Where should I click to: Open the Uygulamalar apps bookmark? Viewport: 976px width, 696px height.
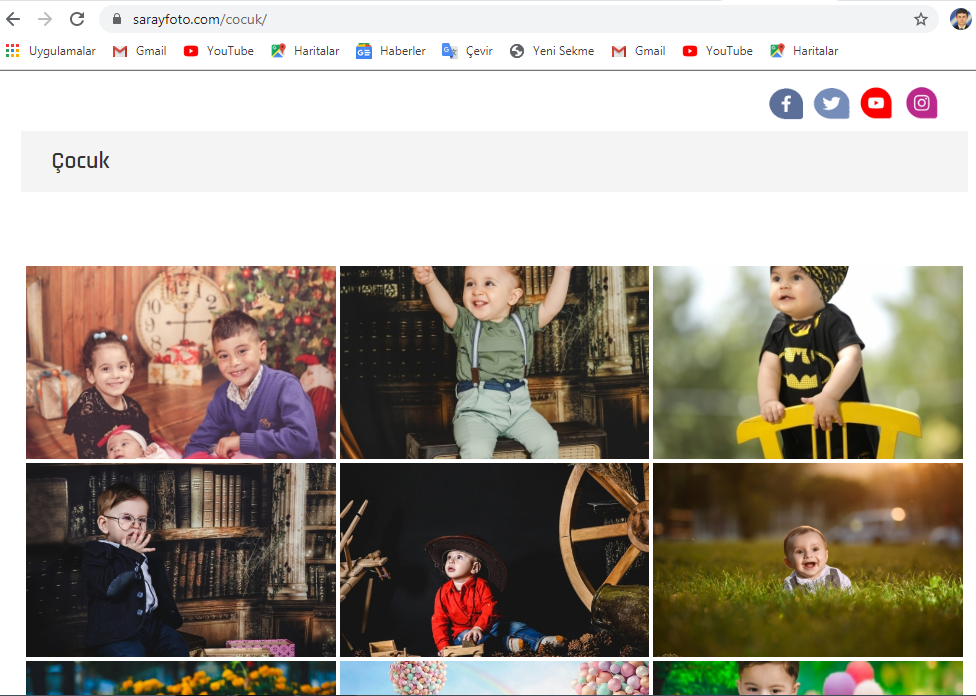click(x=51, y=51)
